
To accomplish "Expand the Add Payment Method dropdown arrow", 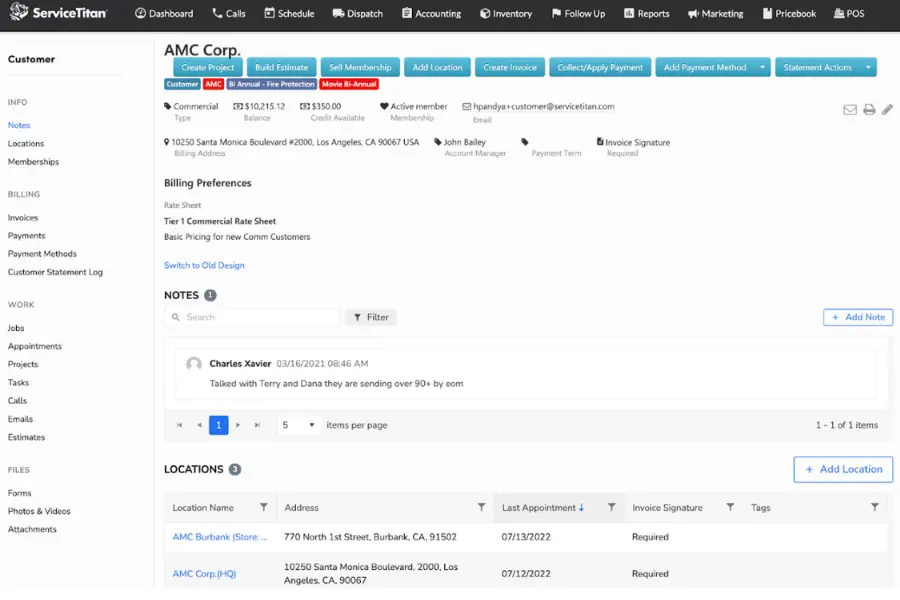I will point(762,67).
